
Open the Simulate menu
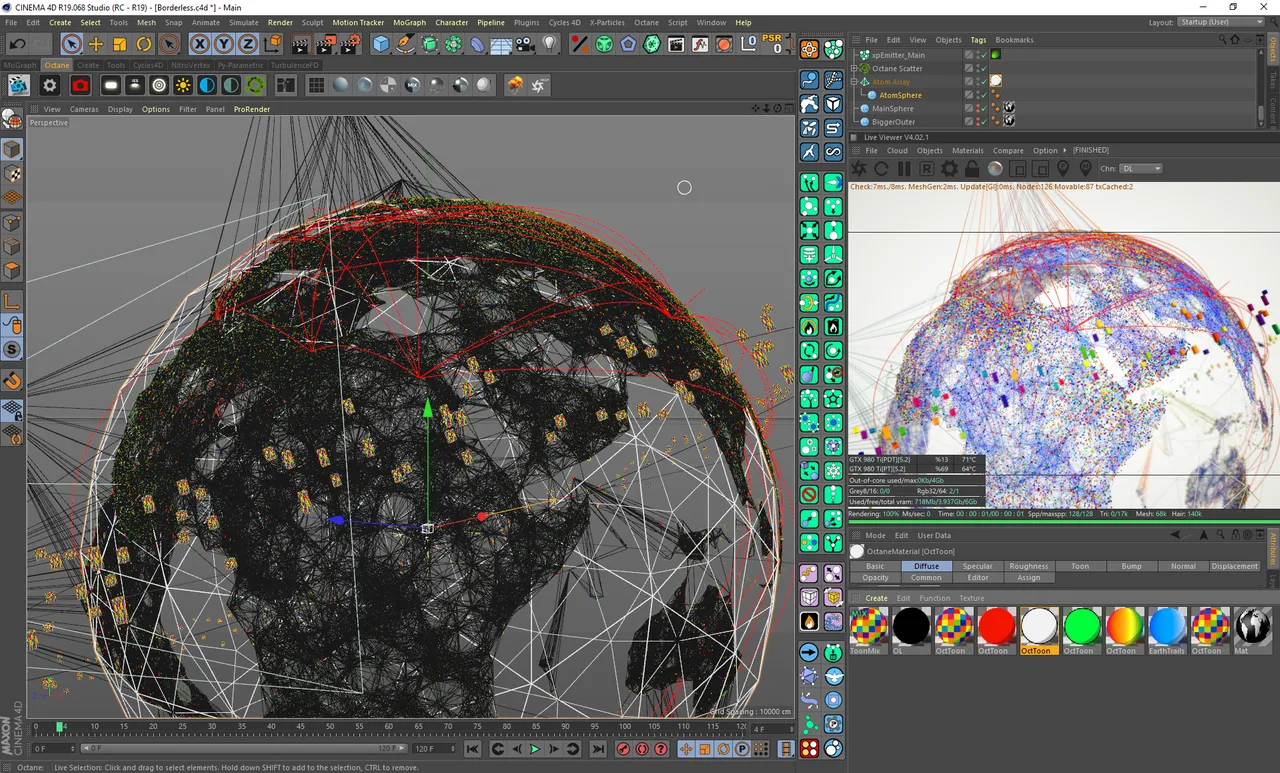(x=244, y=22)
